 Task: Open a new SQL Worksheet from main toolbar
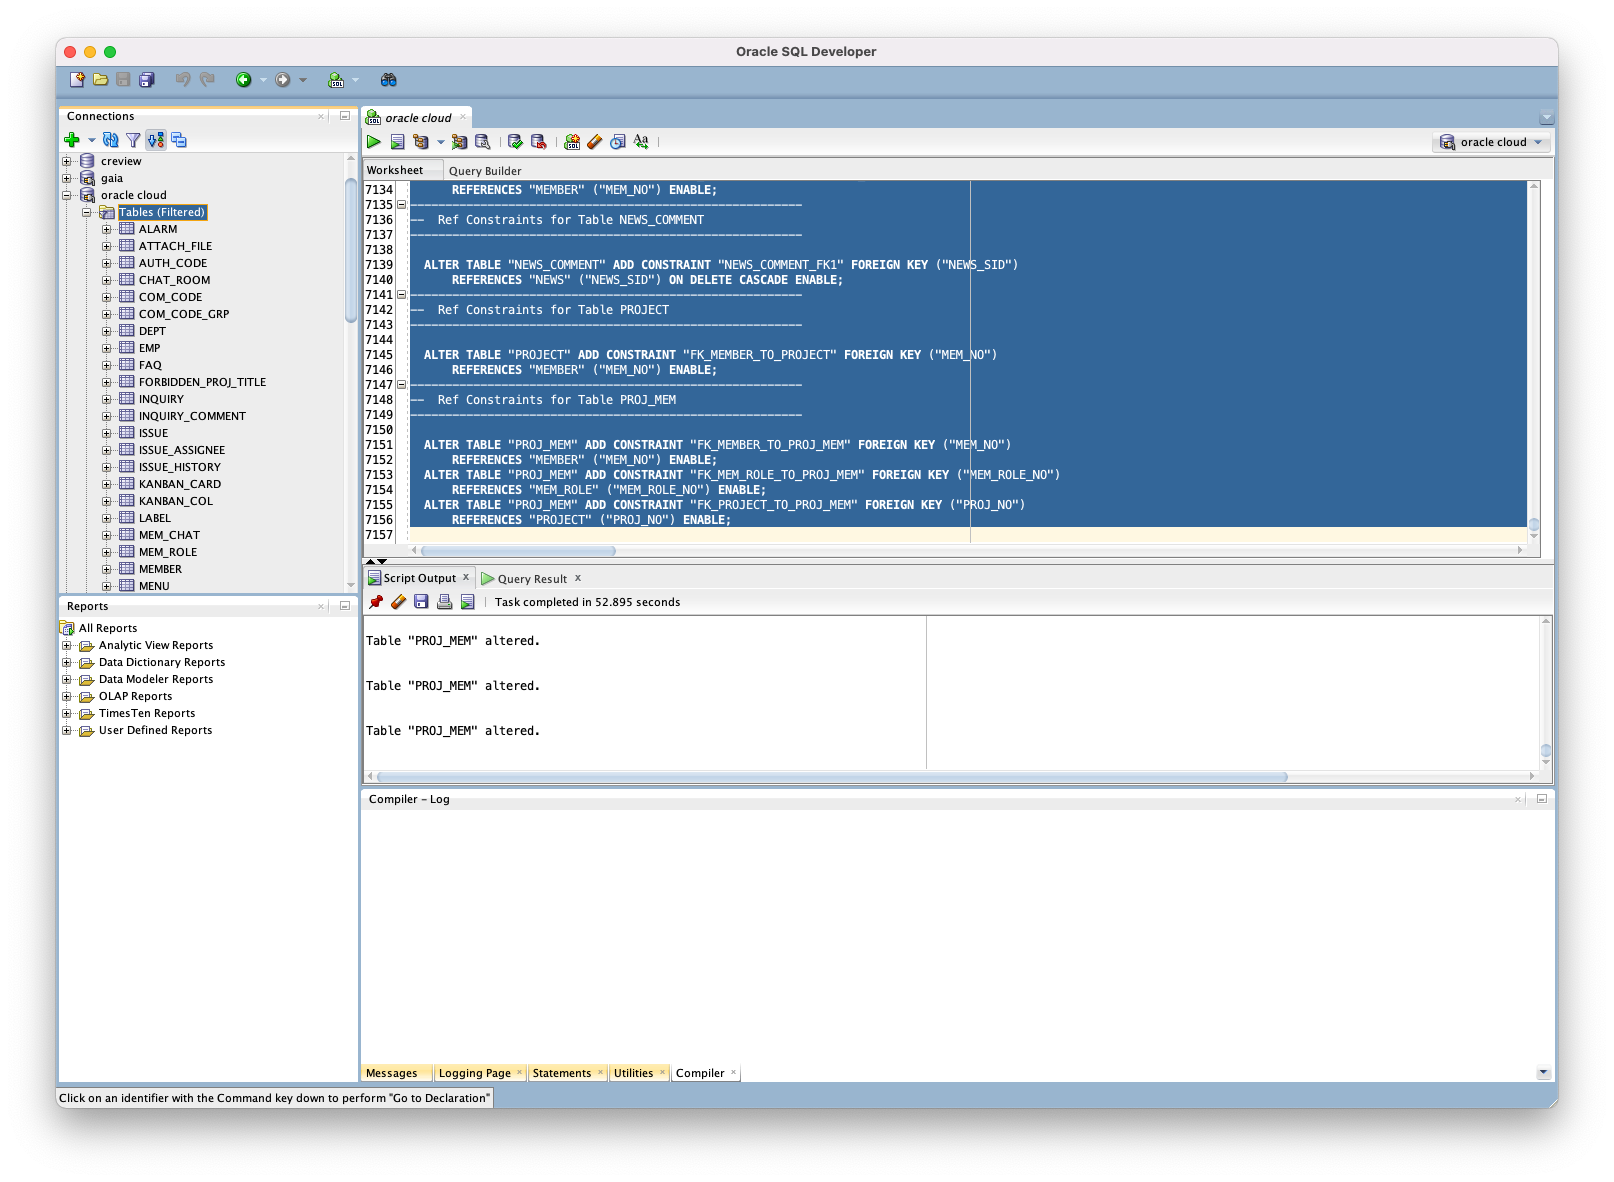click(x=336, y=80)
